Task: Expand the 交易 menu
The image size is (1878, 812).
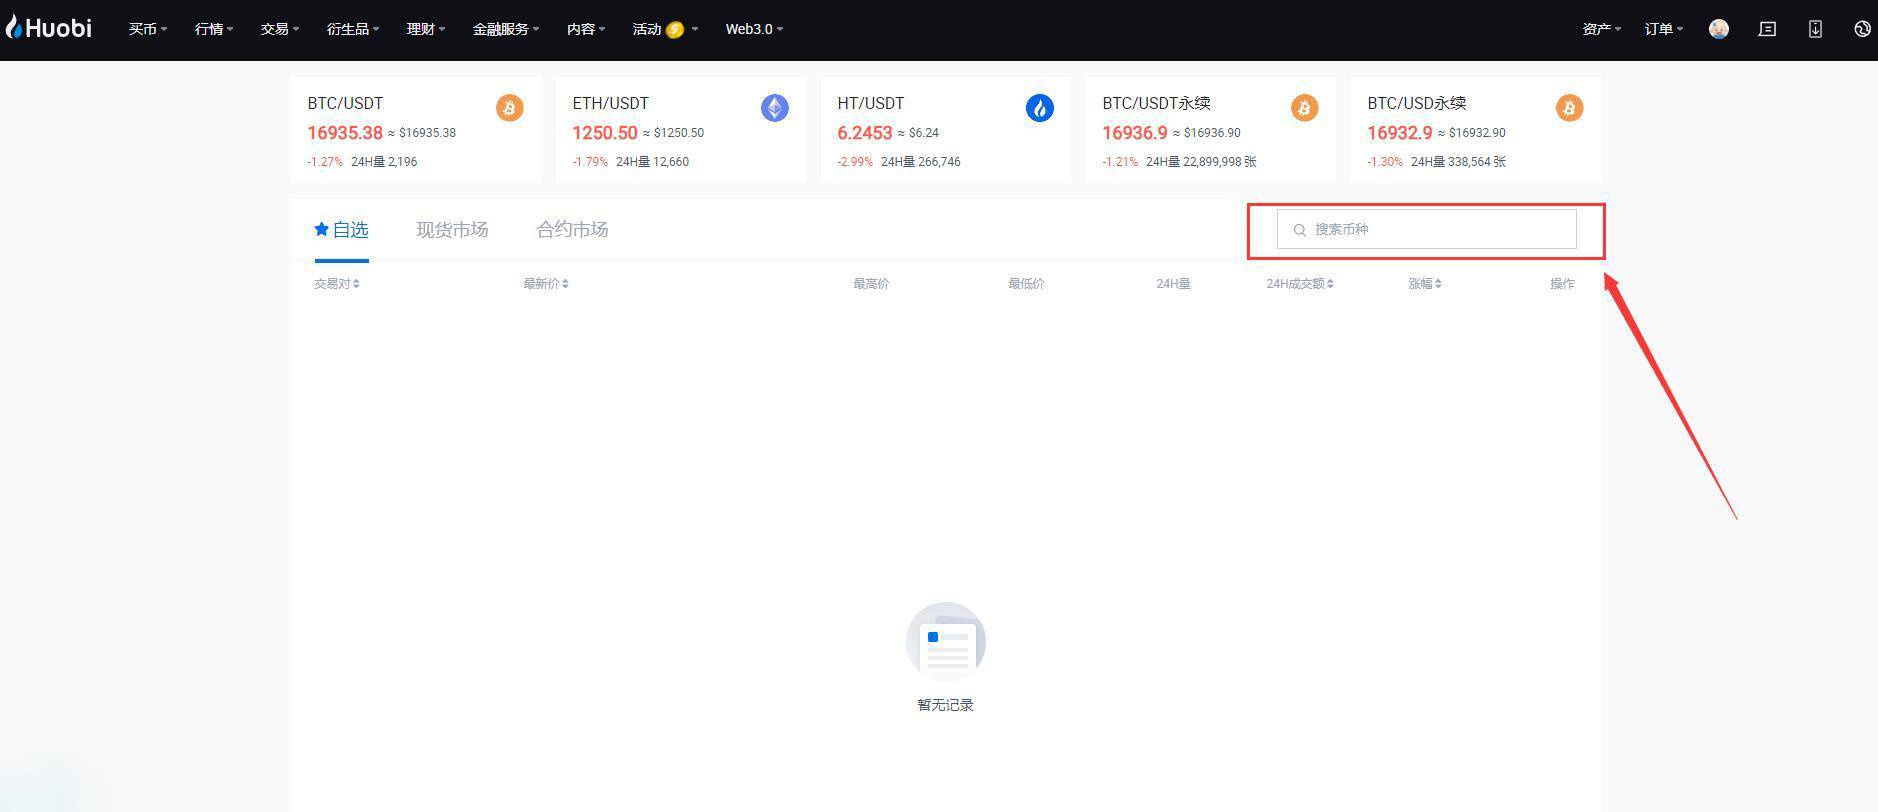Action: [279, 29]
